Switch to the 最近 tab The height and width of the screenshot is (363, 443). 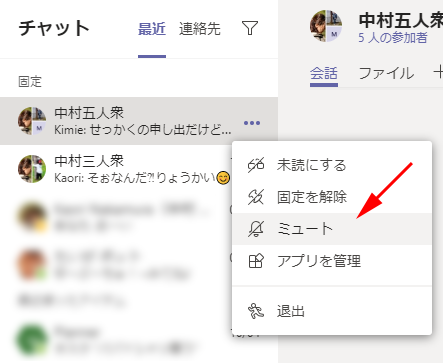point(152,29)
